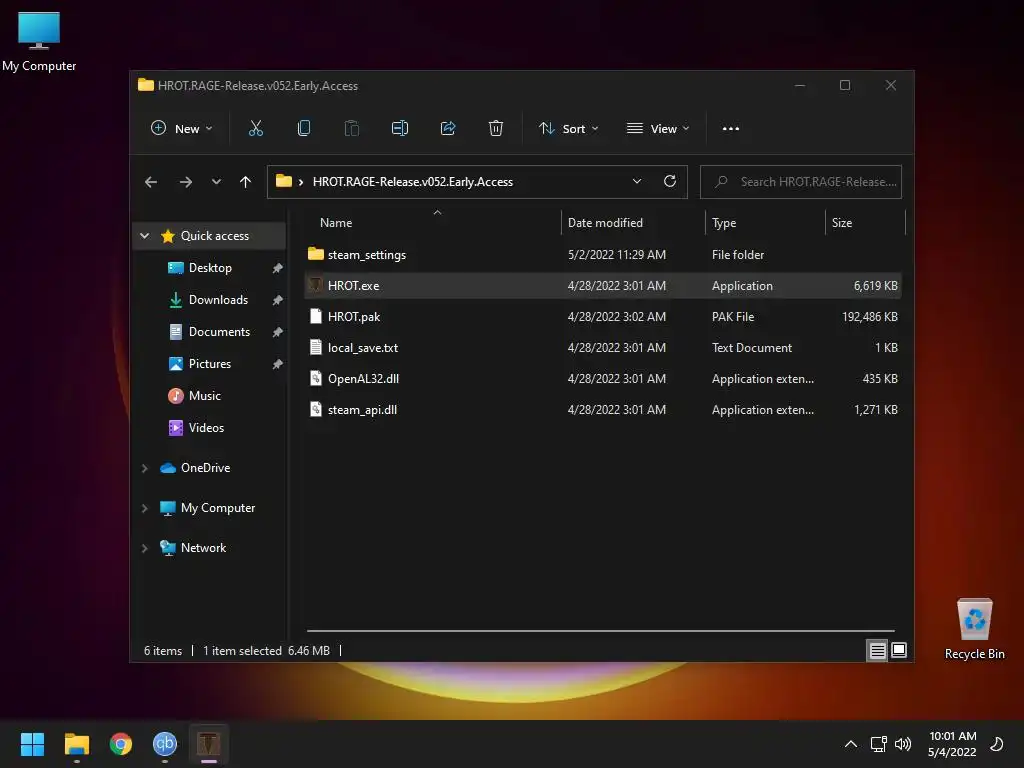The height and width of the screenshot is (768, 1024).
Task: Click the Cut scissors icon
Action: (x=255, y=129)
